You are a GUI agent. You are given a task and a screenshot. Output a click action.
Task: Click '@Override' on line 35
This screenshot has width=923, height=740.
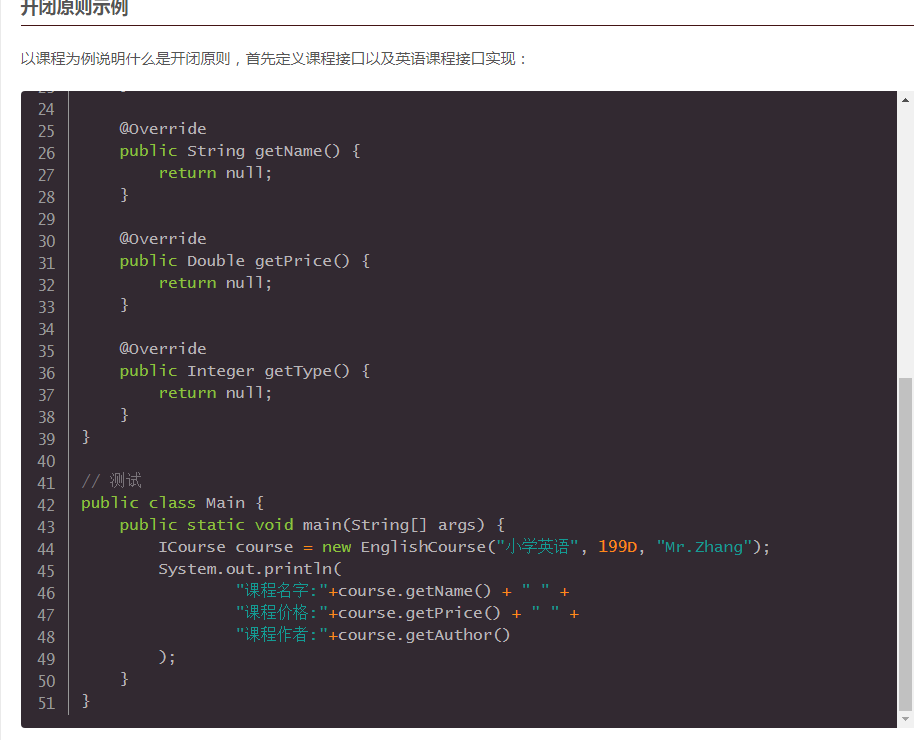(x=163, y=349)
